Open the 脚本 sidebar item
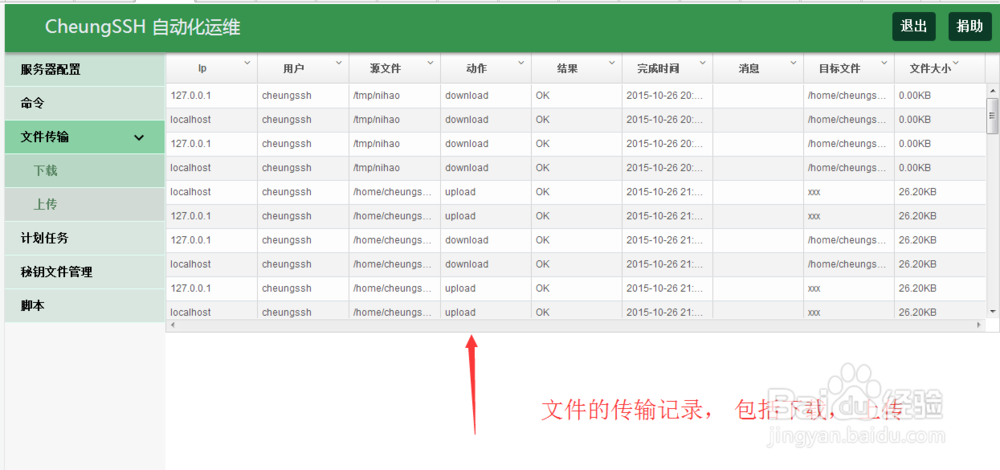This screenshot has height=470, width=1000. (85, 306)
